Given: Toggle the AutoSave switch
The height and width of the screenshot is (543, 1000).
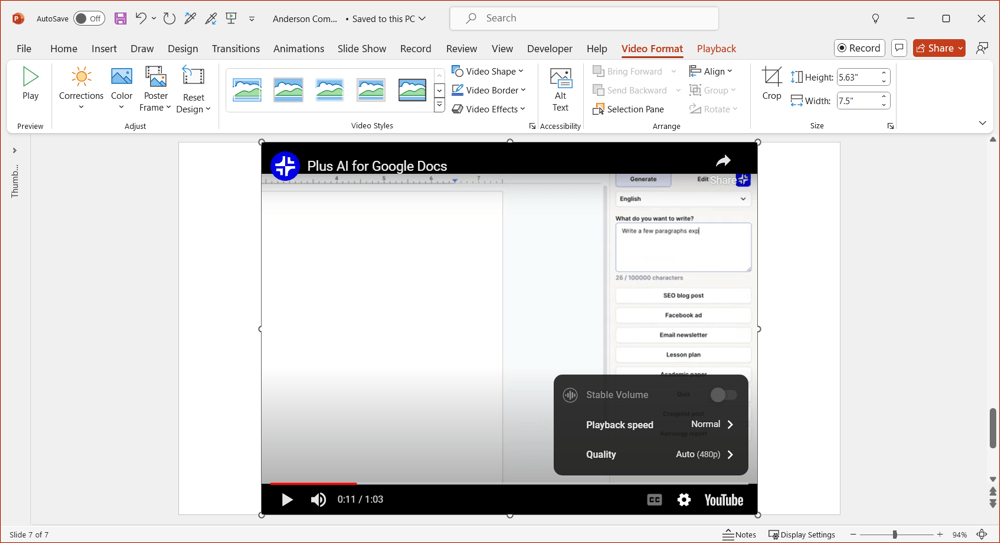Looking at the screenshot, I should [x=89, y=19].
